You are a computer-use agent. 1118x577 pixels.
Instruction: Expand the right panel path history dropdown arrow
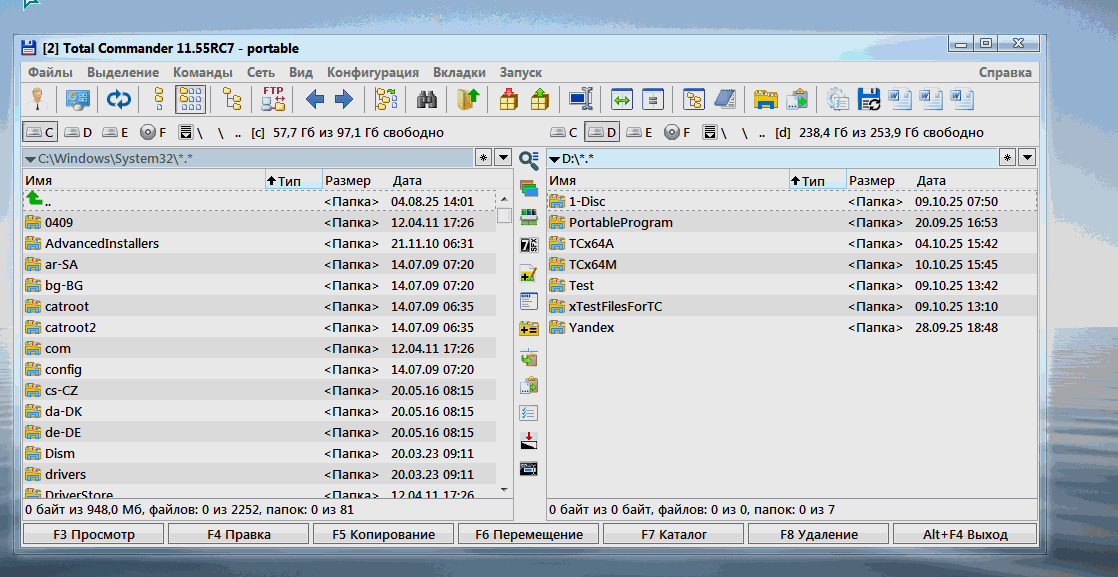coord(1027,158)
